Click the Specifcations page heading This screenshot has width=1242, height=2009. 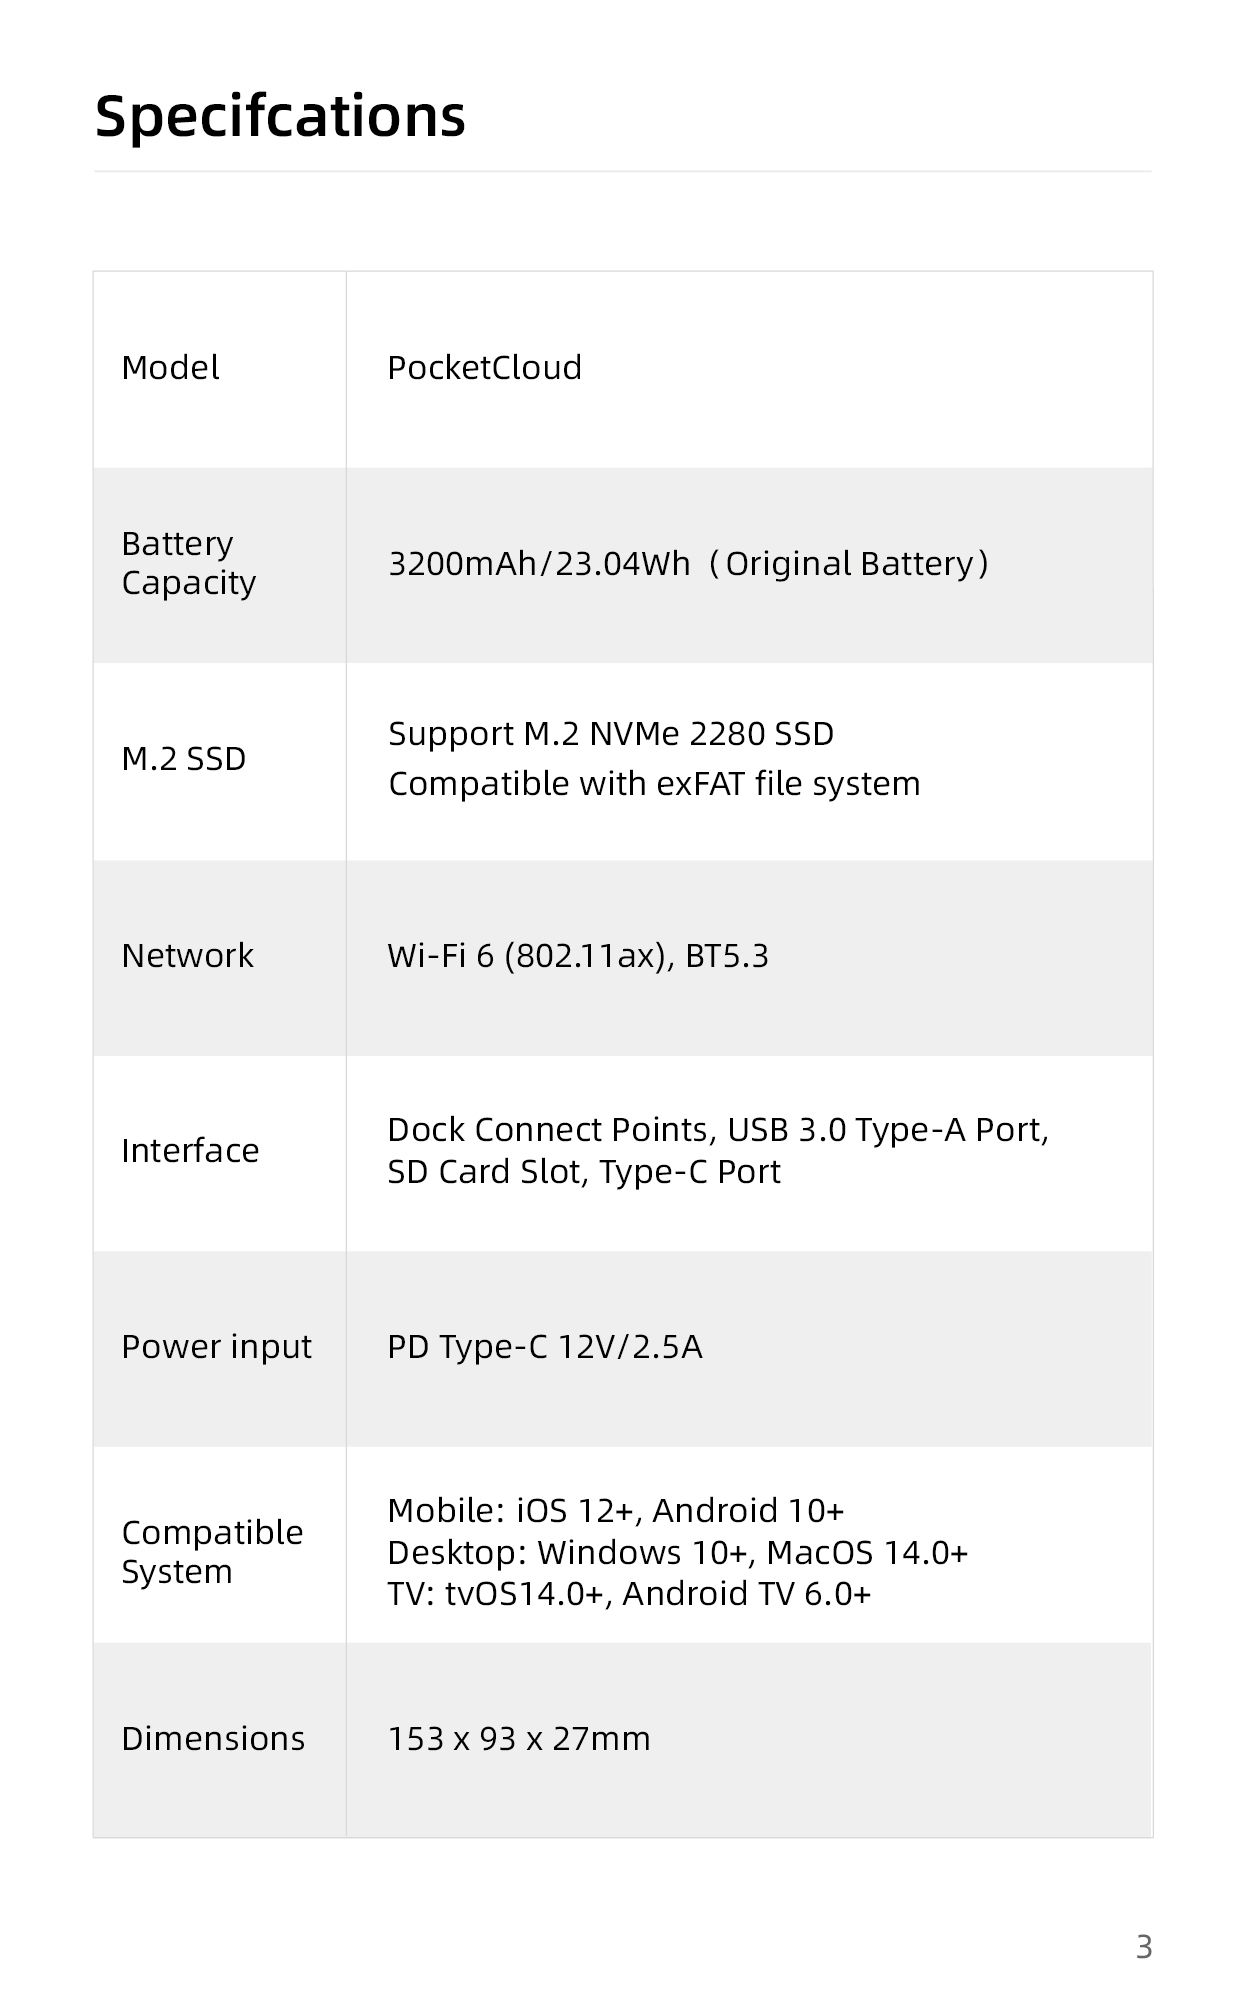tap(280, 116)
